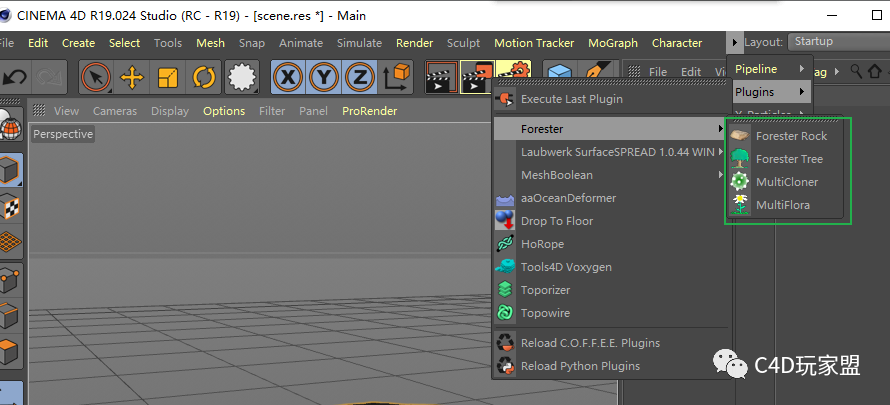Click Reload C.O.F.F.E.E. Plugins
This screenshot has height=405, width=890.
(x=611, y=343)
